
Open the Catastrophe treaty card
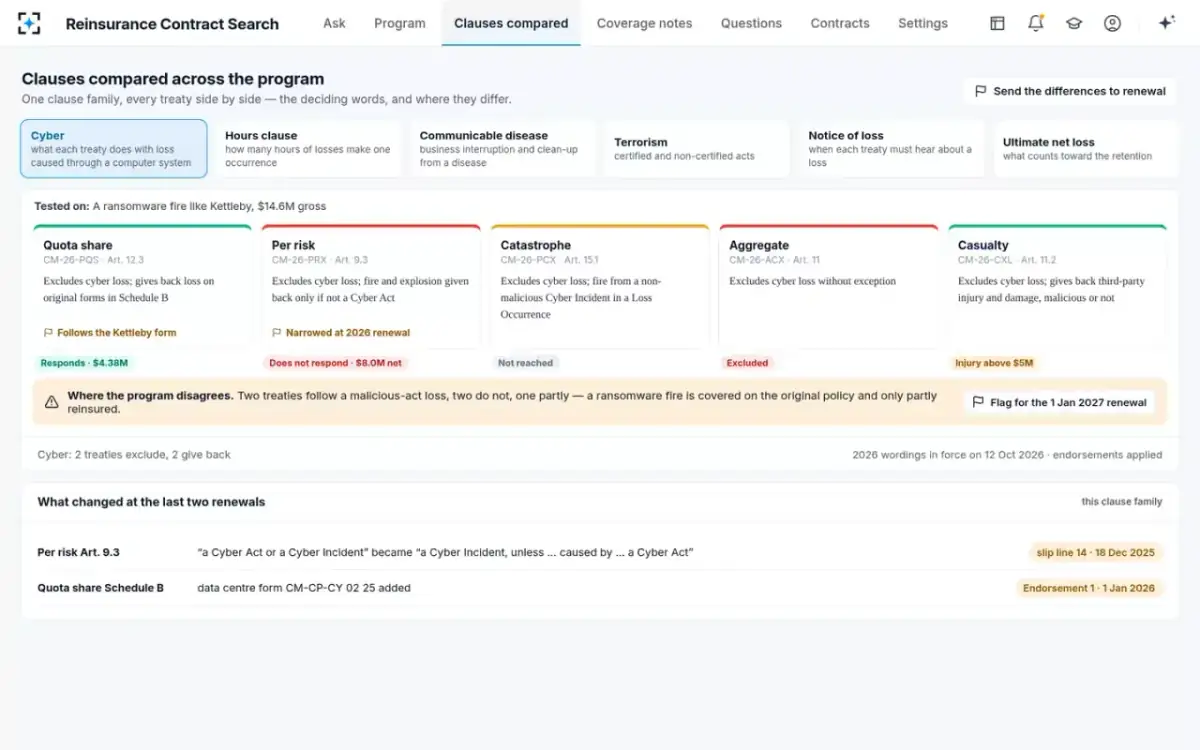(x=600, y=287)
